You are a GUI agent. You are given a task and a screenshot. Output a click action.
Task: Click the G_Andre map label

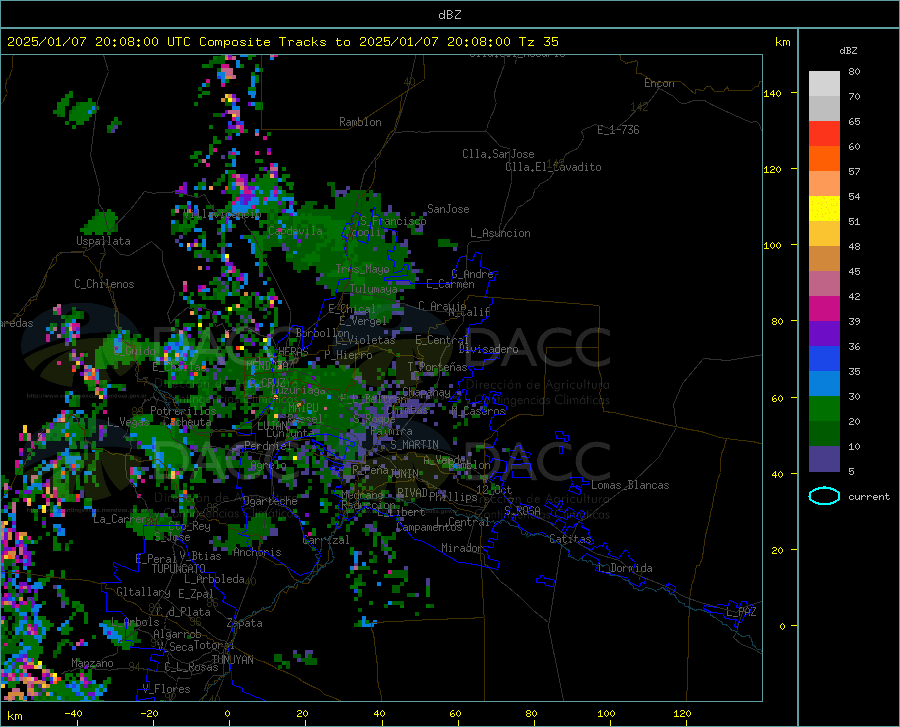point(472,274)
